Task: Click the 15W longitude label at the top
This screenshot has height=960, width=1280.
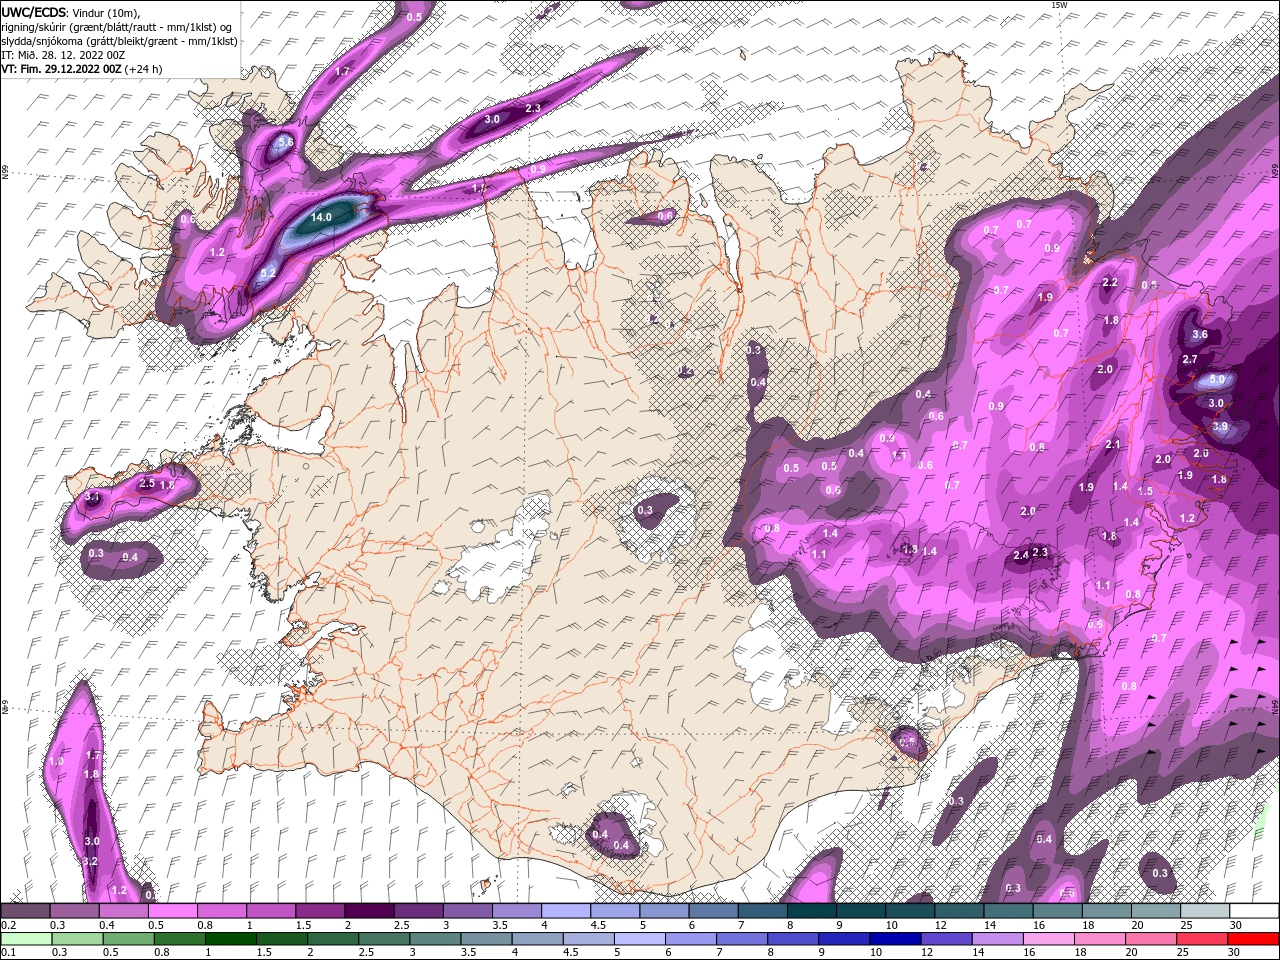Action: [x=1060, y=5]
